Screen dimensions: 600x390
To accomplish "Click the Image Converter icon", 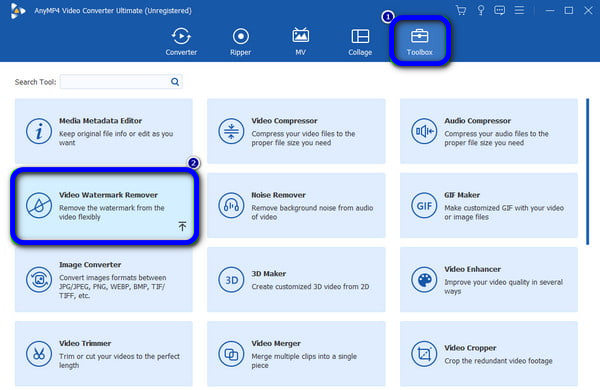I will 39,280.
